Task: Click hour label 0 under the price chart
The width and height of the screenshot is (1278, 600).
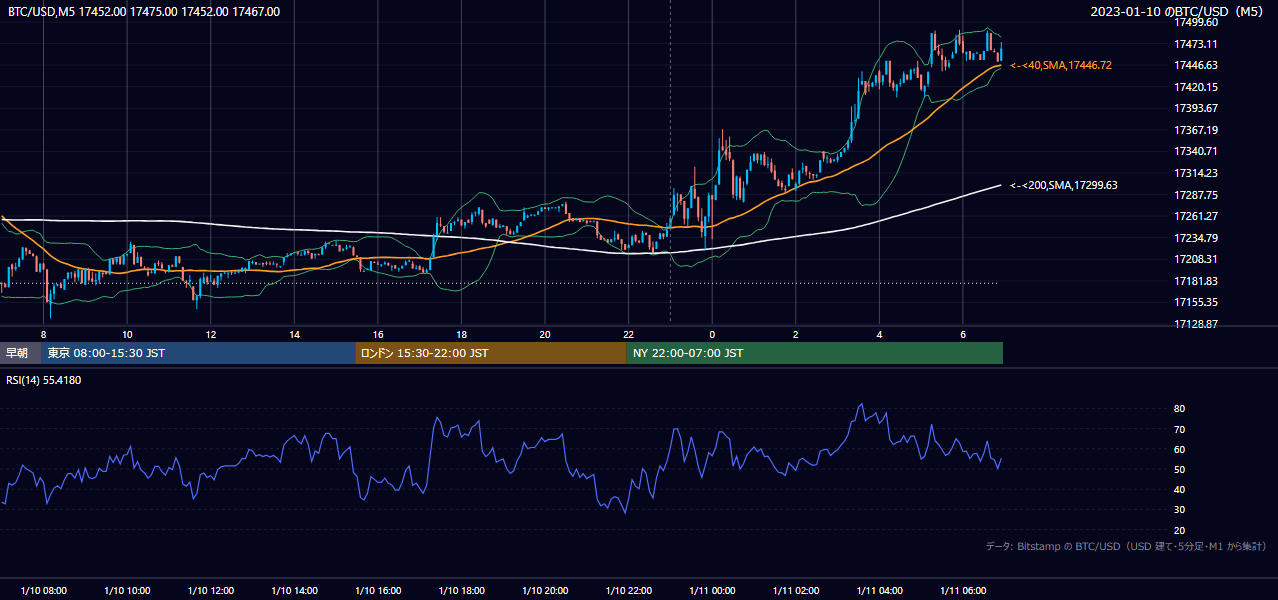Action: click(712, 334)
